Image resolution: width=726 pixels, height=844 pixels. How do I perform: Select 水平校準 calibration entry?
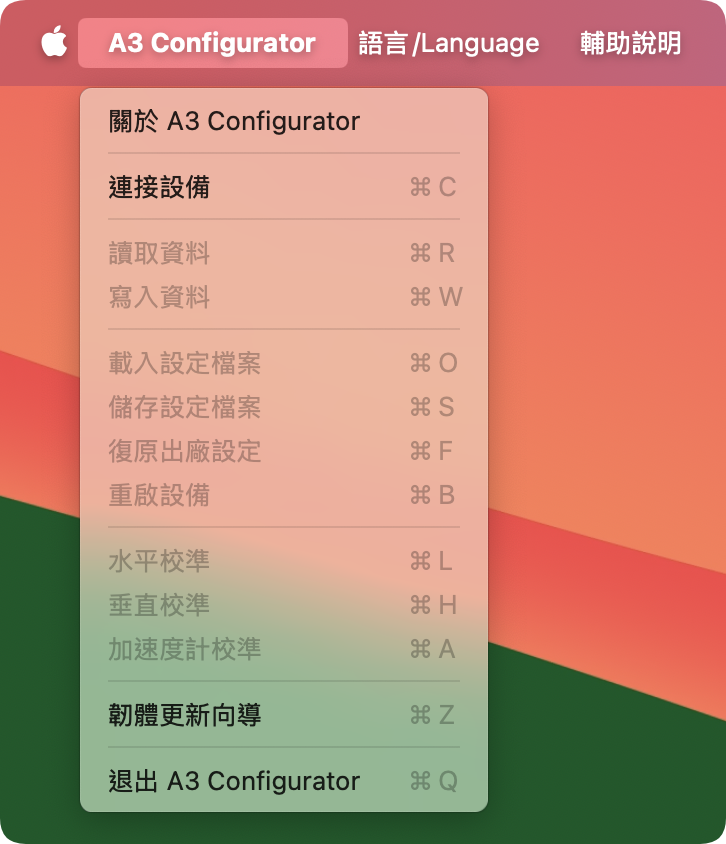(x=160, y=561)
